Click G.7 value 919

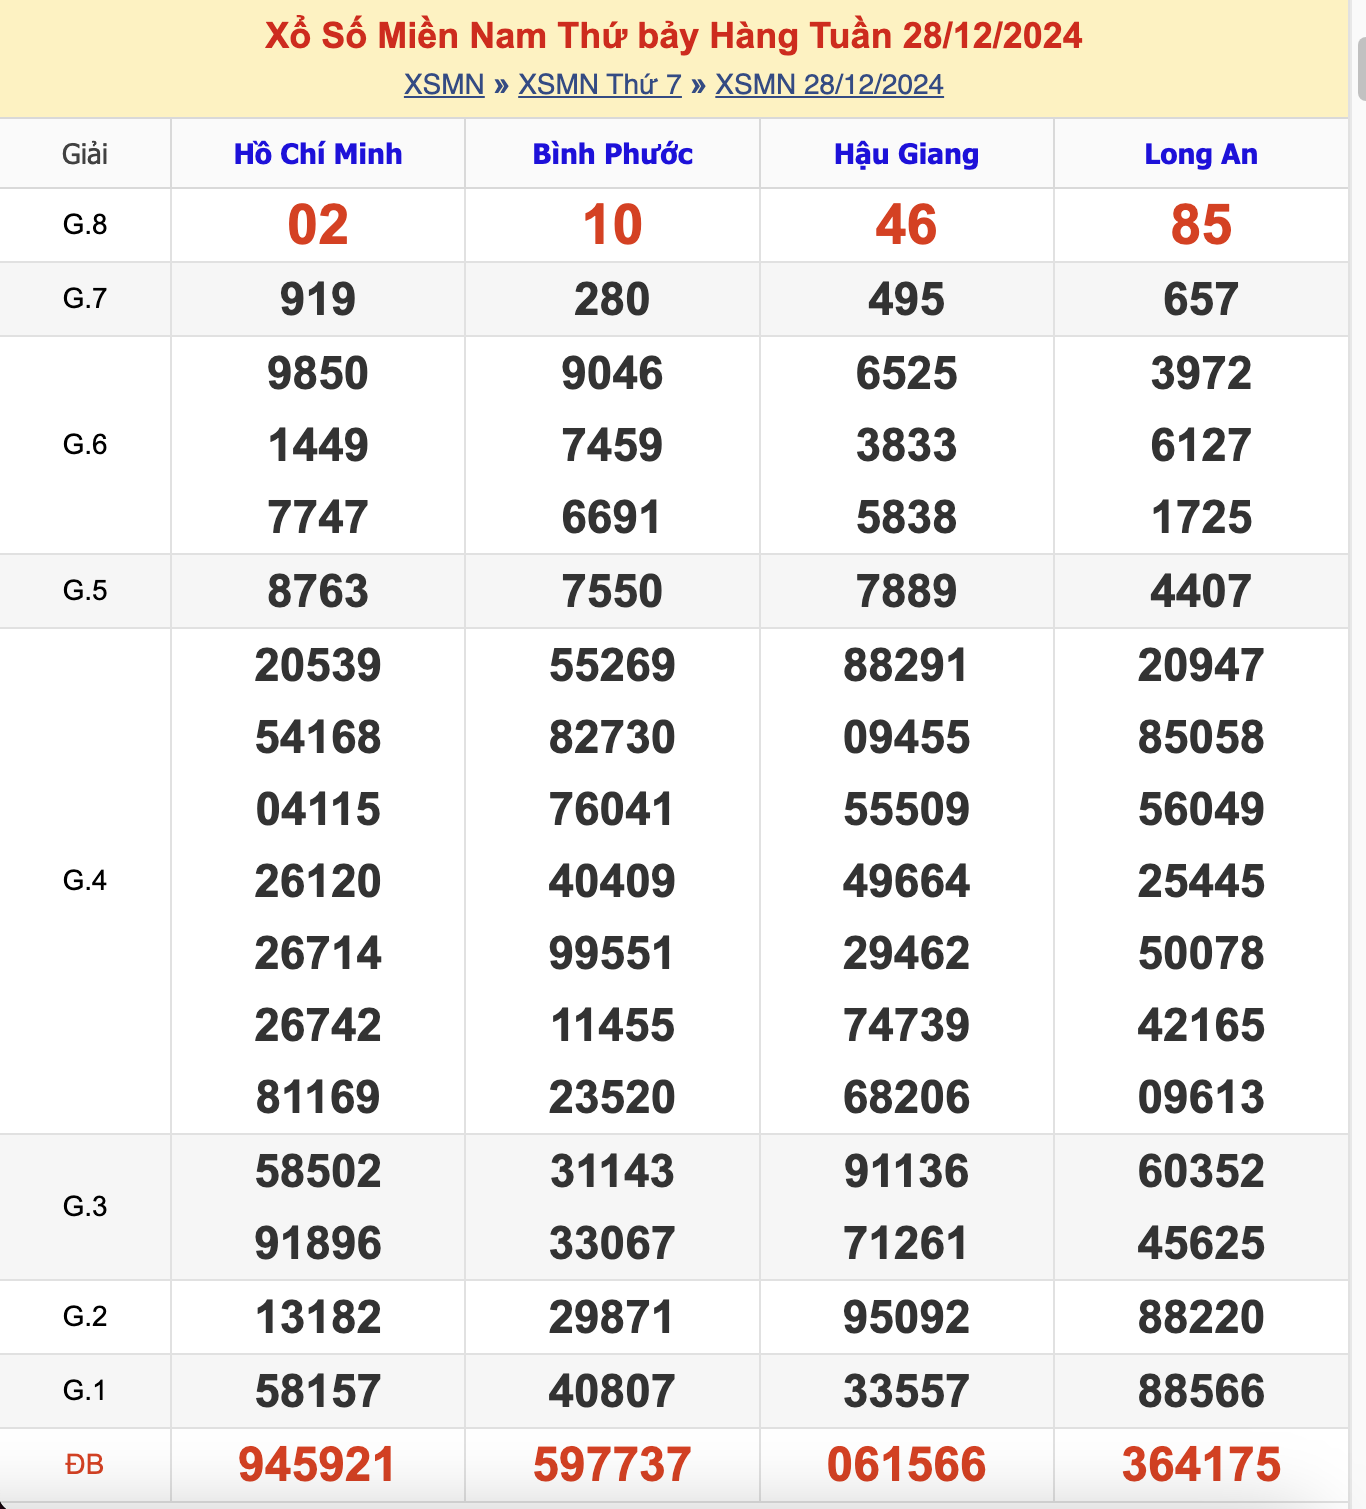coord(318,299)
